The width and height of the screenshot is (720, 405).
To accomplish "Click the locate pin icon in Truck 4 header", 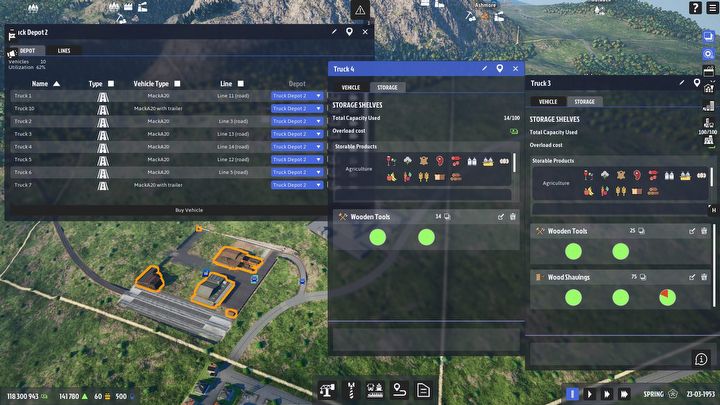I will point(499,69).
